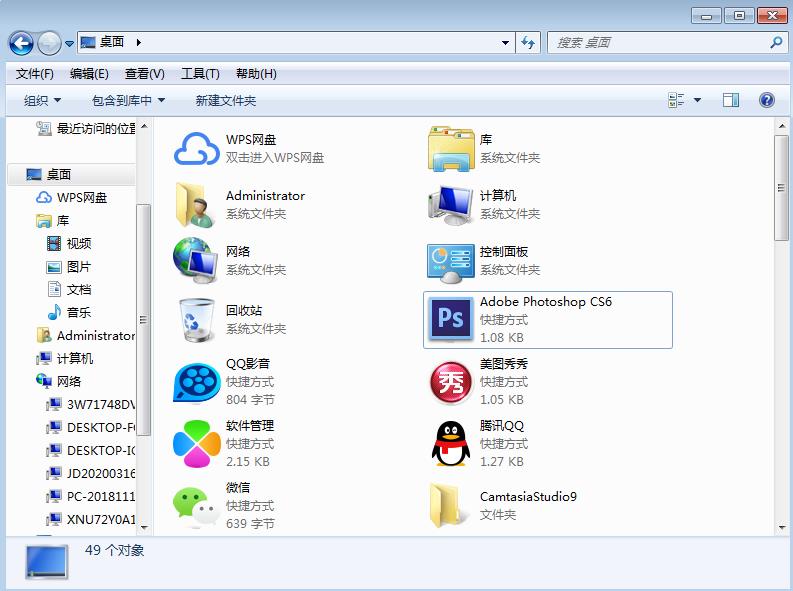Select network computer PC-2018111 in sidebar
The height and width of the screenshot is (591, 793).
tap(91, 496)
